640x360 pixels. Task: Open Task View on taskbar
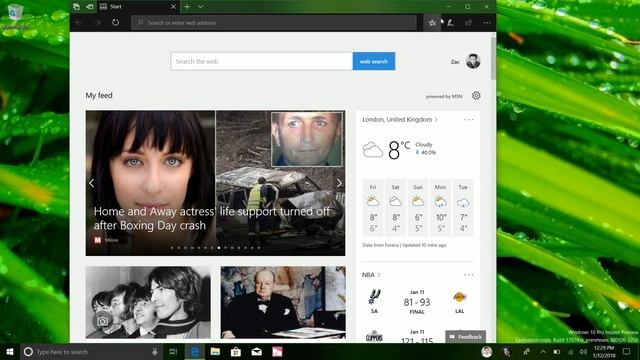173,351
